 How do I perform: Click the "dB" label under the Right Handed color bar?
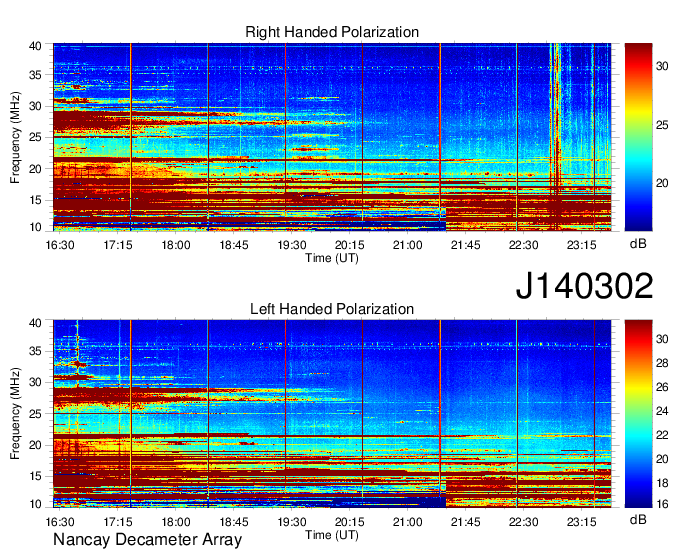(x=638, y=244)
